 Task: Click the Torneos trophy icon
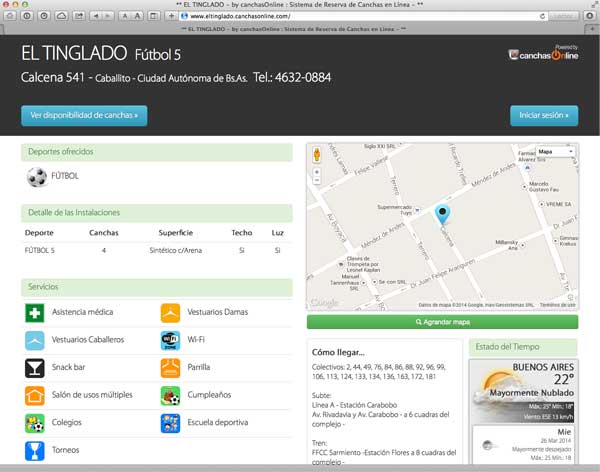click(34, 451)
